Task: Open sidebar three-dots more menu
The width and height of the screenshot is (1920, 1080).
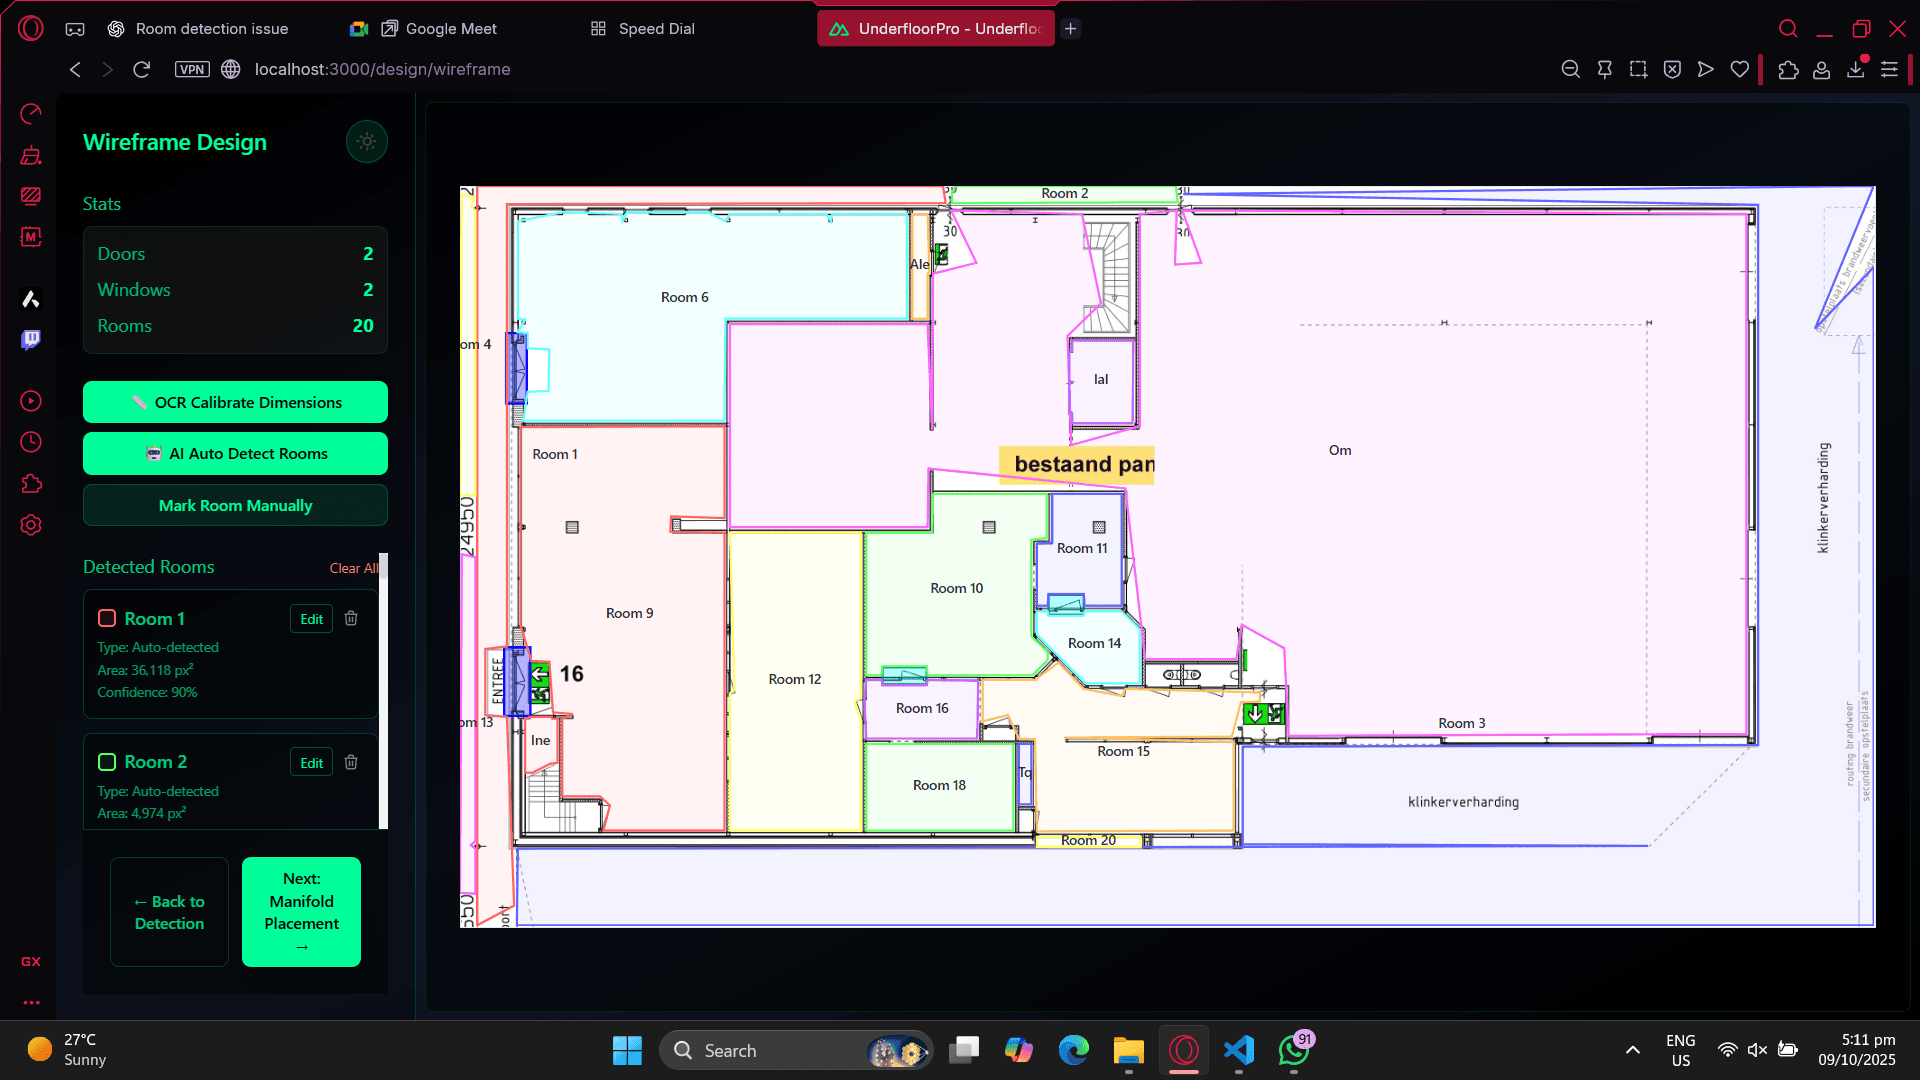Action: coord(31,1002)
